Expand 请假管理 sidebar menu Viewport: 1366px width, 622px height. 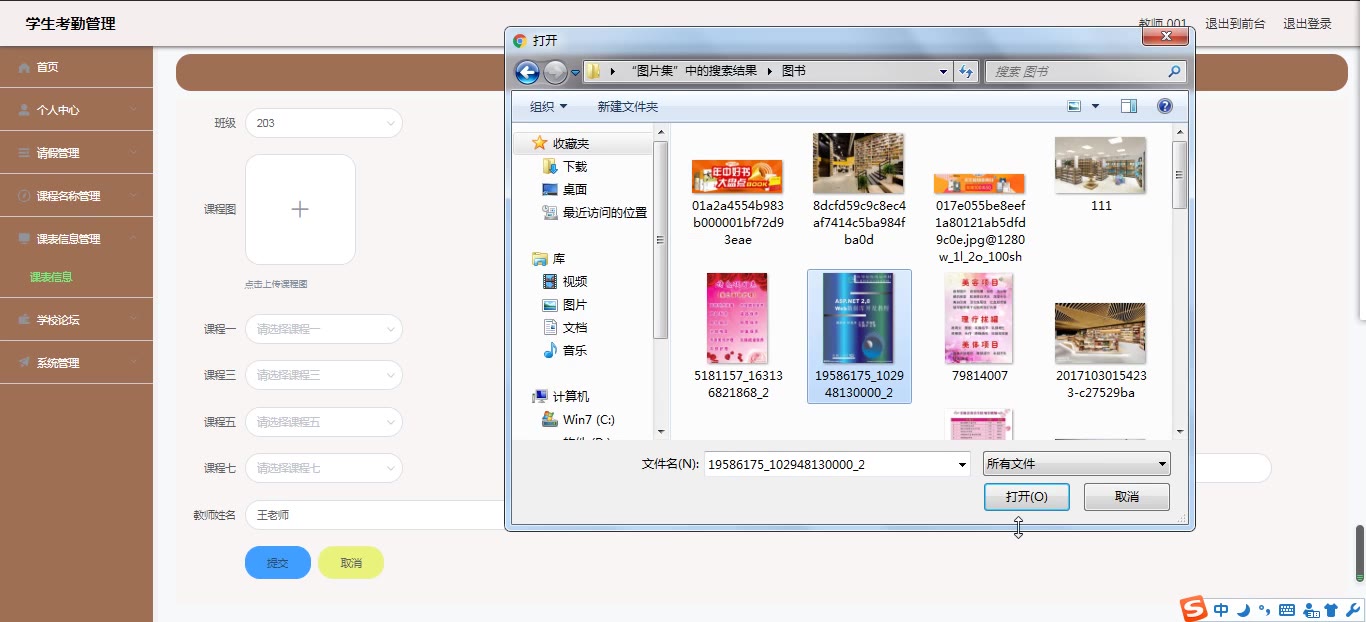click(x=76, y=153)
